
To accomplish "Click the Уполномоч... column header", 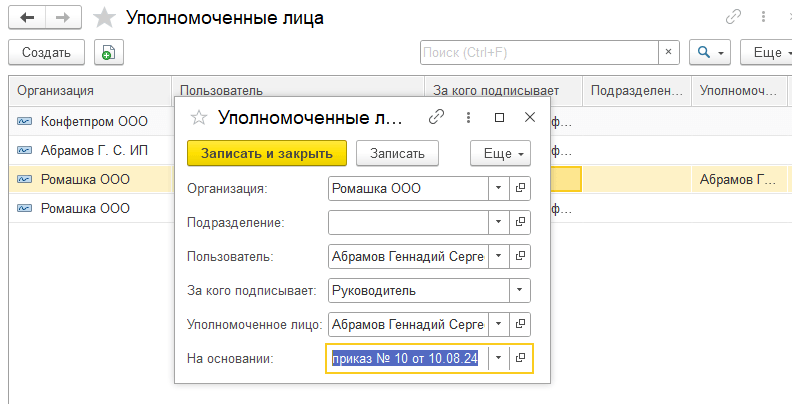I will point(738,91).
